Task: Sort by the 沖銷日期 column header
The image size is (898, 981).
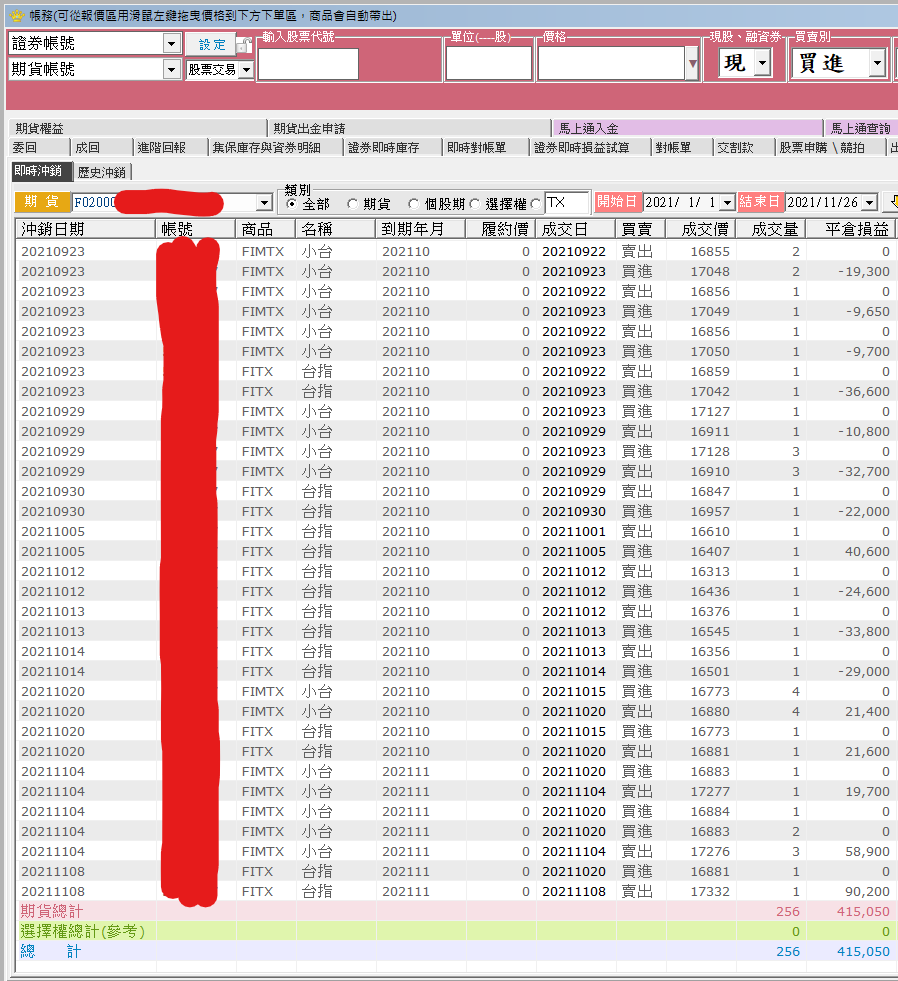Action: 85,229
